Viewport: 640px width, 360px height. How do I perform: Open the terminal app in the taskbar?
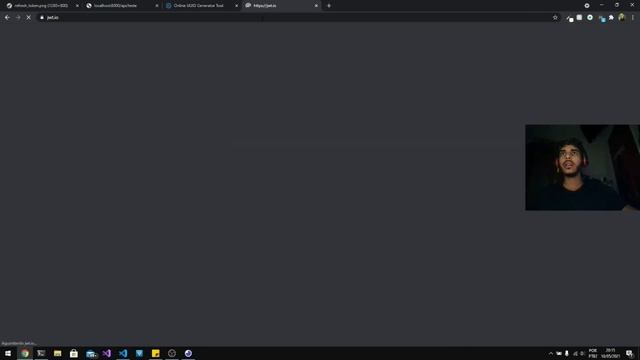click(41, 353)
